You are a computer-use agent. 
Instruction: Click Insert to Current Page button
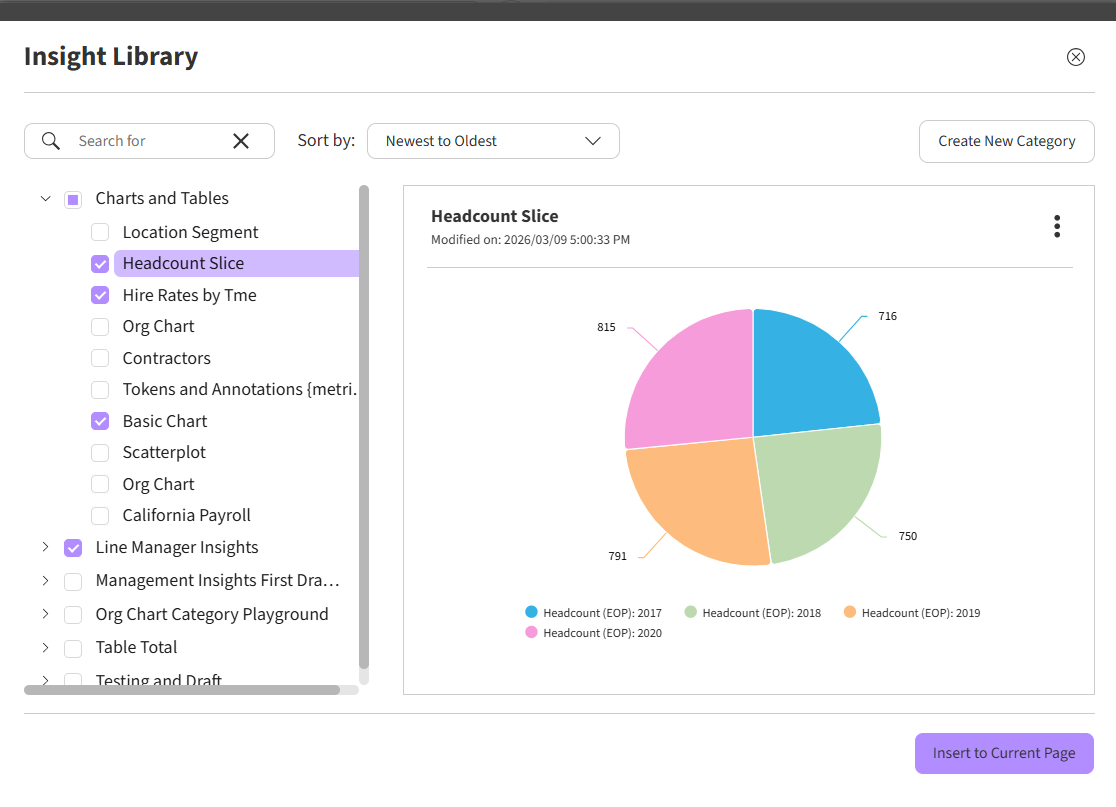[x=1004, y=753]
